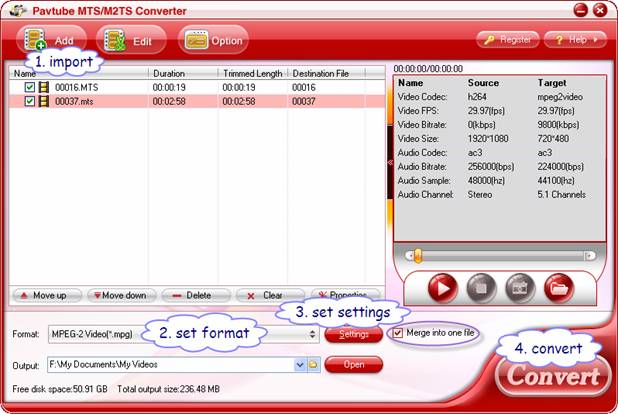The height and width of the screenshot is (414, 618).
Task: Close the Pavtube converter window
Action: (600, 10)
